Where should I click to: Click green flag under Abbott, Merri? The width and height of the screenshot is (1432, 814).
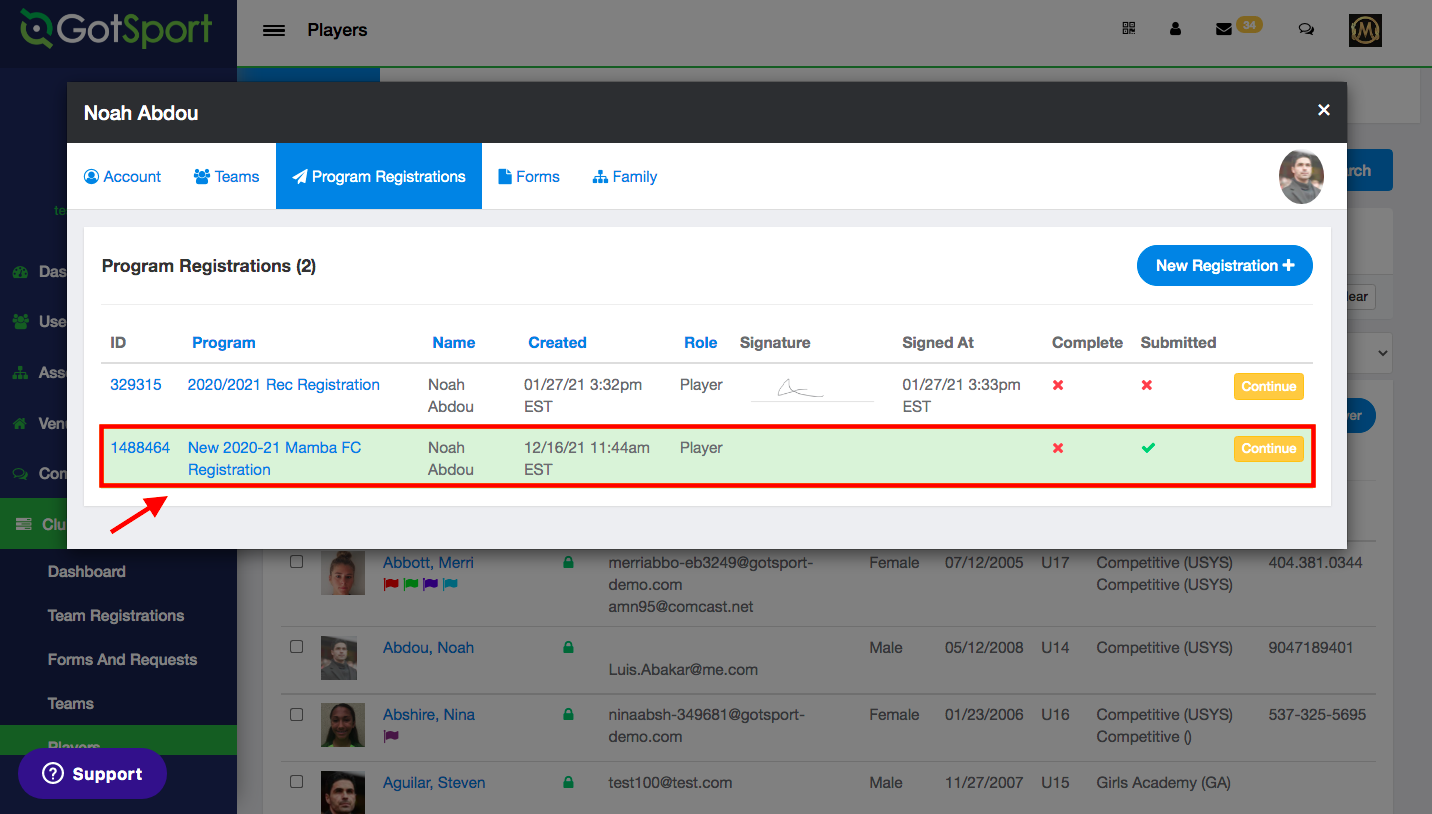411,584
